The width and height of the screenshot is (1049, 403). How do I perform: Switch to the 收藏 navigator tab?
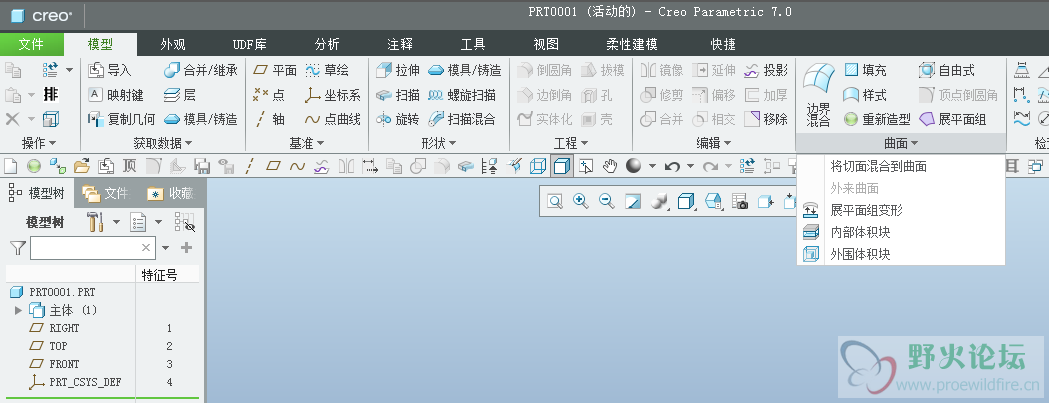click(x=171, y=193)
